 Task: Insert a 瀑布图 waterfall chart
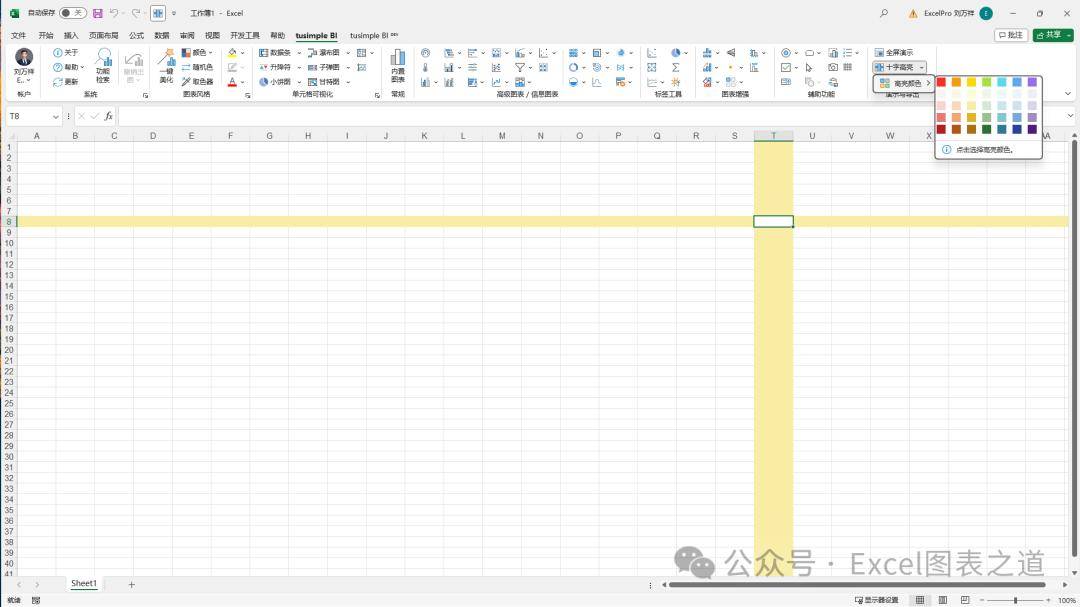(x=323, y=53)
